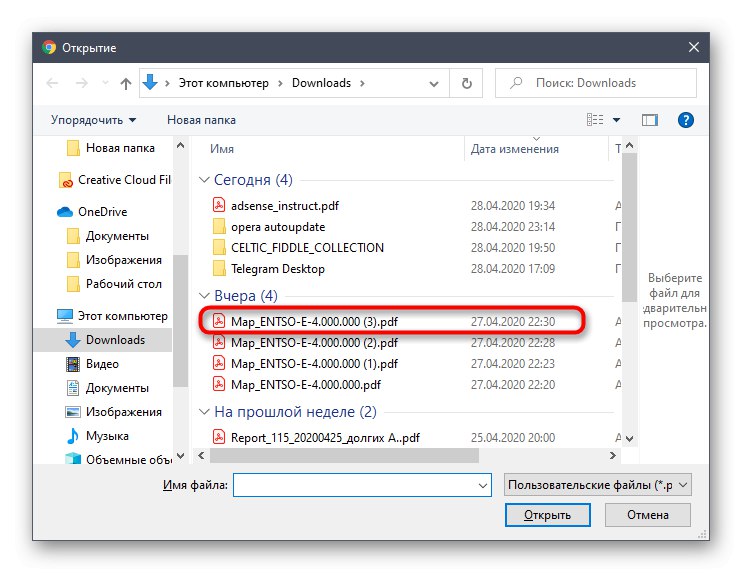The width and height of the screenshot is (742, 573).
Task: Click the Forward navigation arrow
Action: (81, 83)
